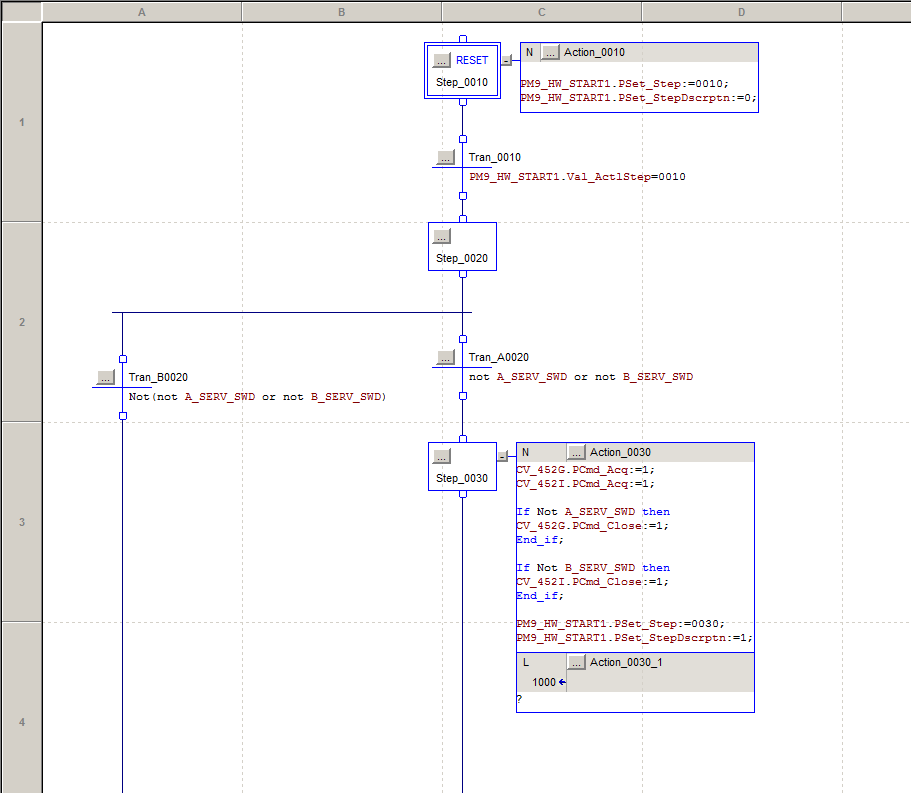Select the L qualifier of Action_0030_1

coord(526,662)
